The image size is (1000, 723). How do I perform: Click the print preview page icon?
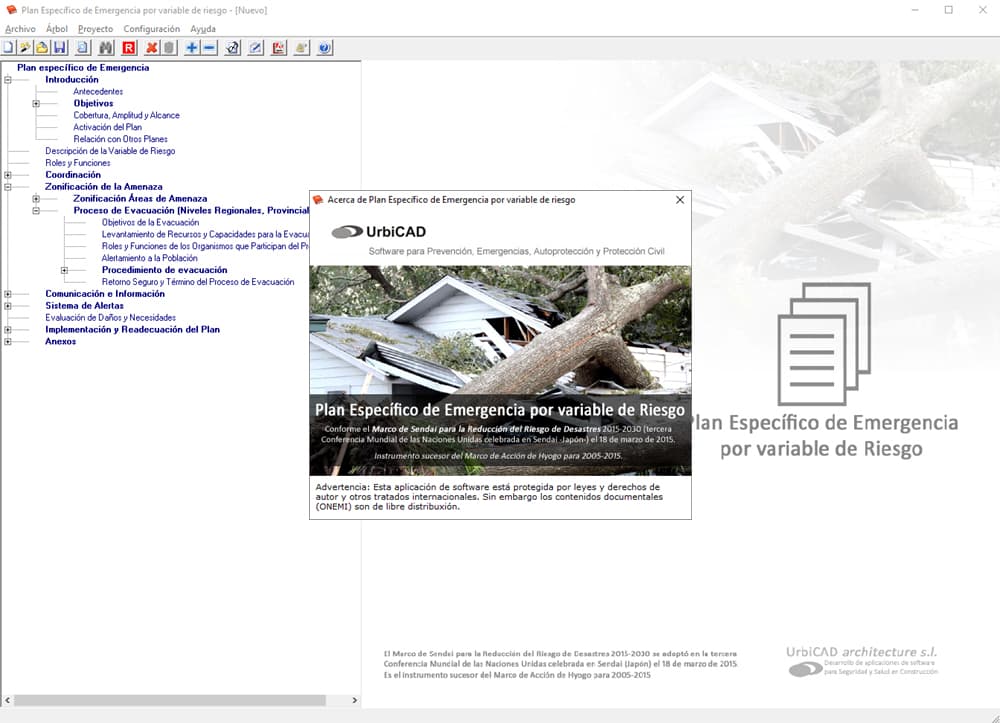pos(83,48)
